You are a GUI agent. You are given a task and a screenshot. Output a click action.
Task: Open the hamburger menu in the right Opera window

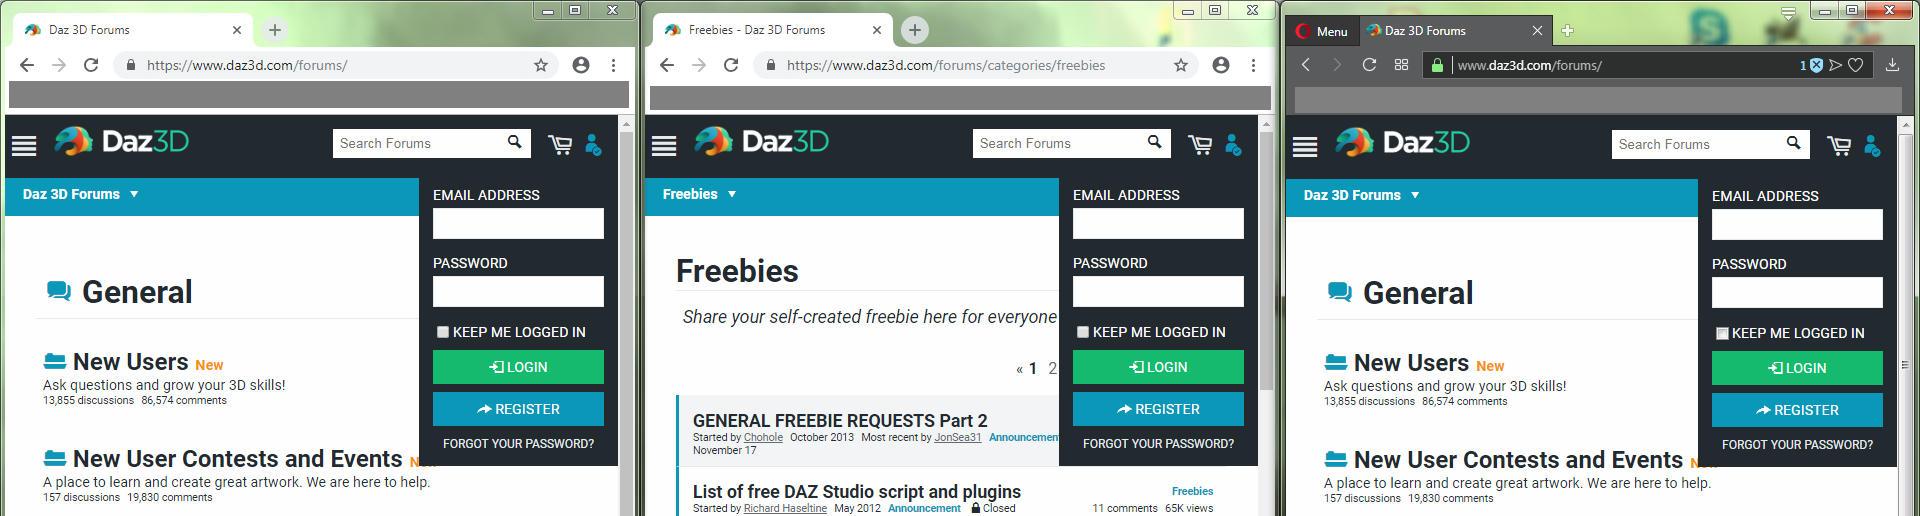(1305, 146)
